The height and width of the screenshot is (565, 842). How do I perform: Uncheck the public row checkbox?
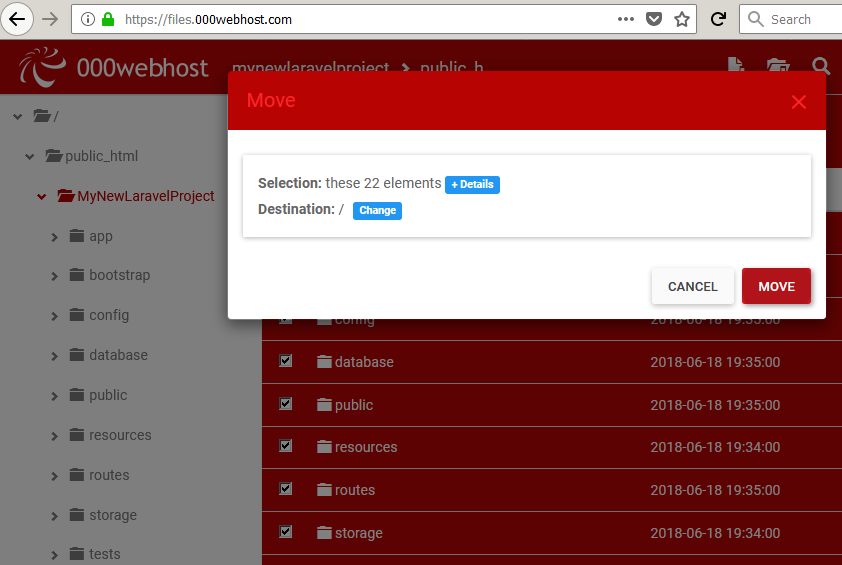[286, 403]
